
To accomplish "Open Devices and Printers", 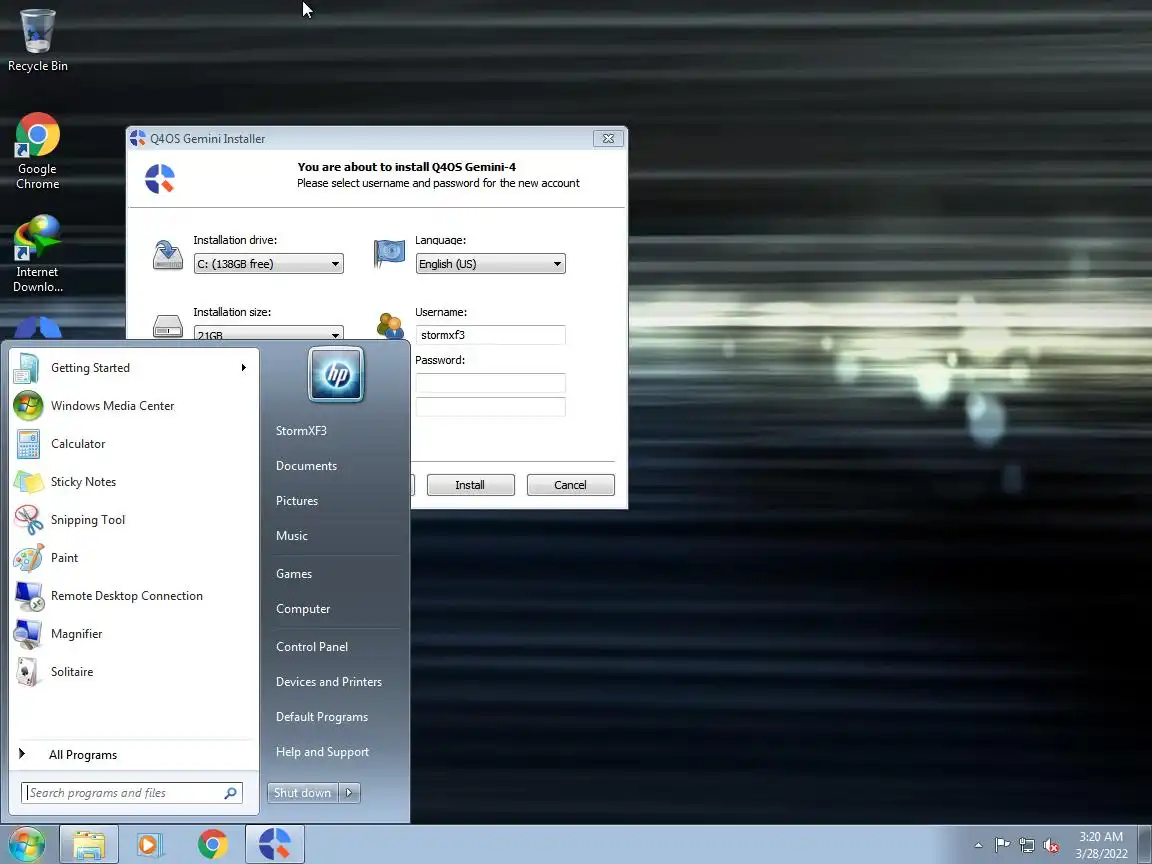I will click(328, 682).
